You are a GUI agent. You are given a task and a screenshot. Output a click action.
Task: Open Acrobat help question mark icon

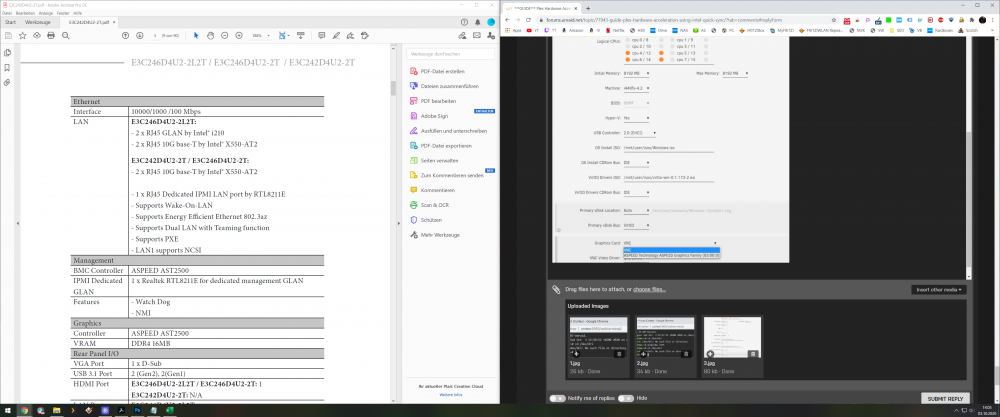click(x=464, y=22)
